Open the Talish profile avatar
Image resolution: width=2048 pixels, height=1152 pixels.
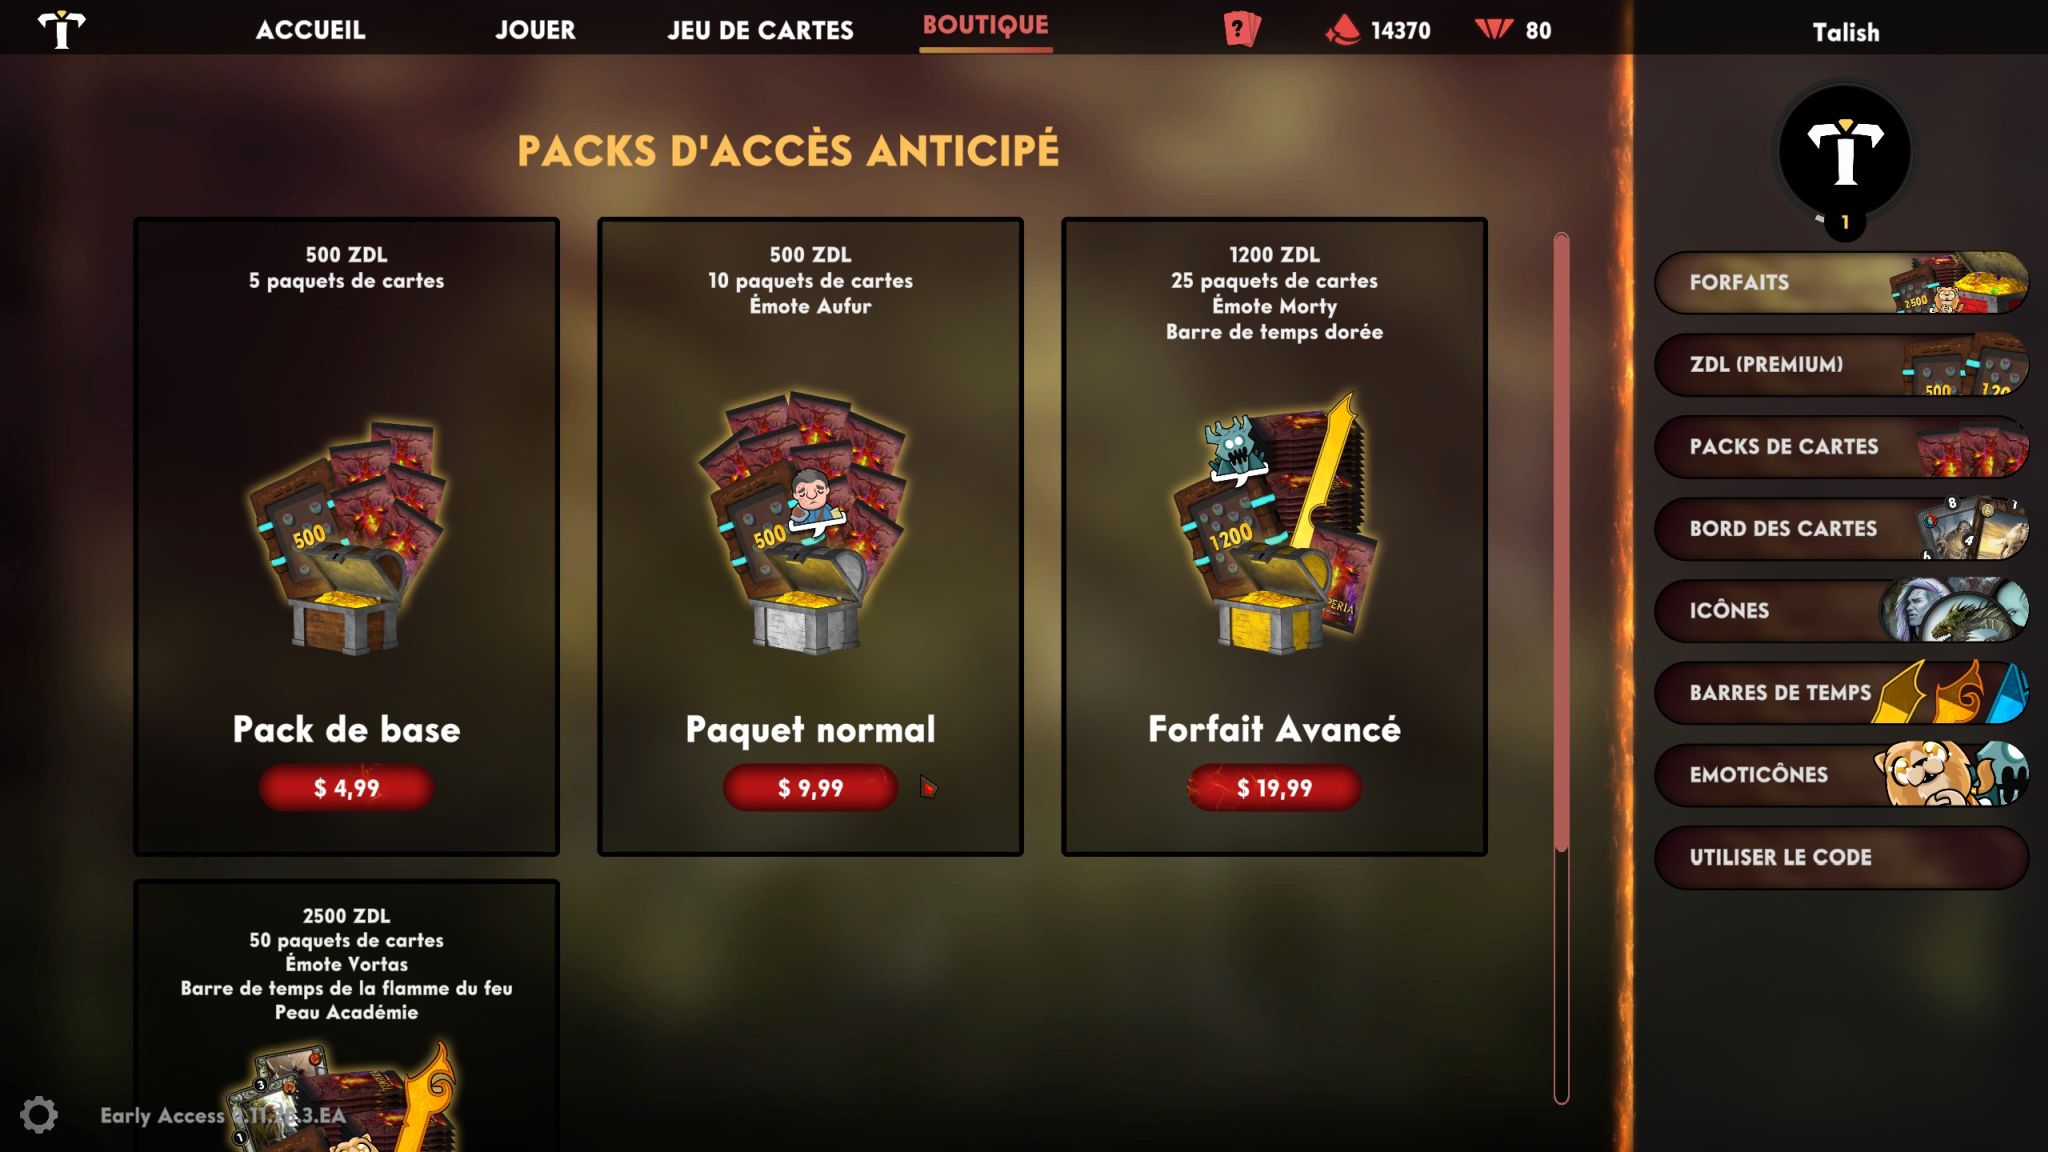[1845, 153]
